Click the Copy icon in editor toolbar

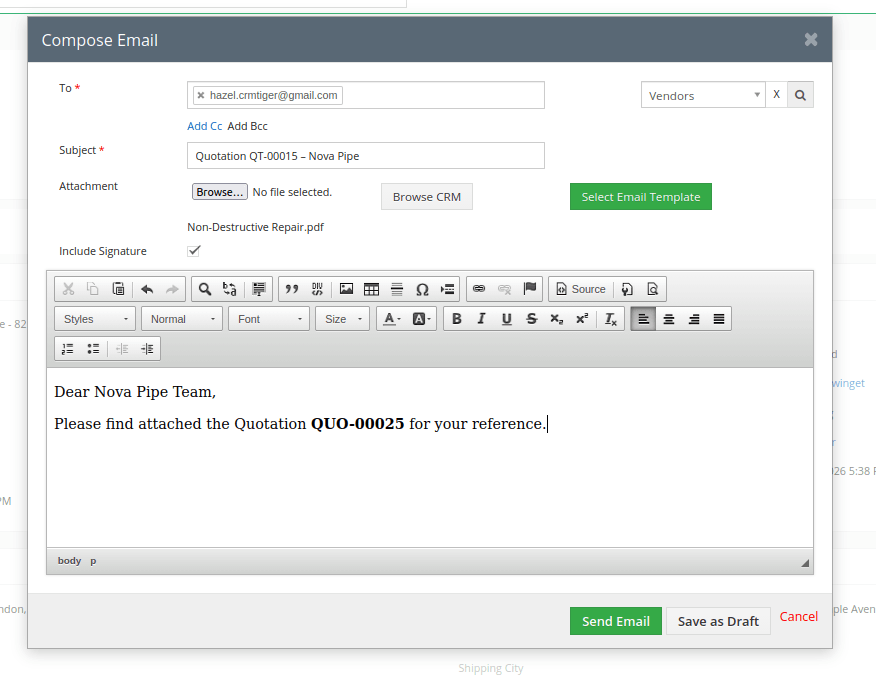coord(93,289)
